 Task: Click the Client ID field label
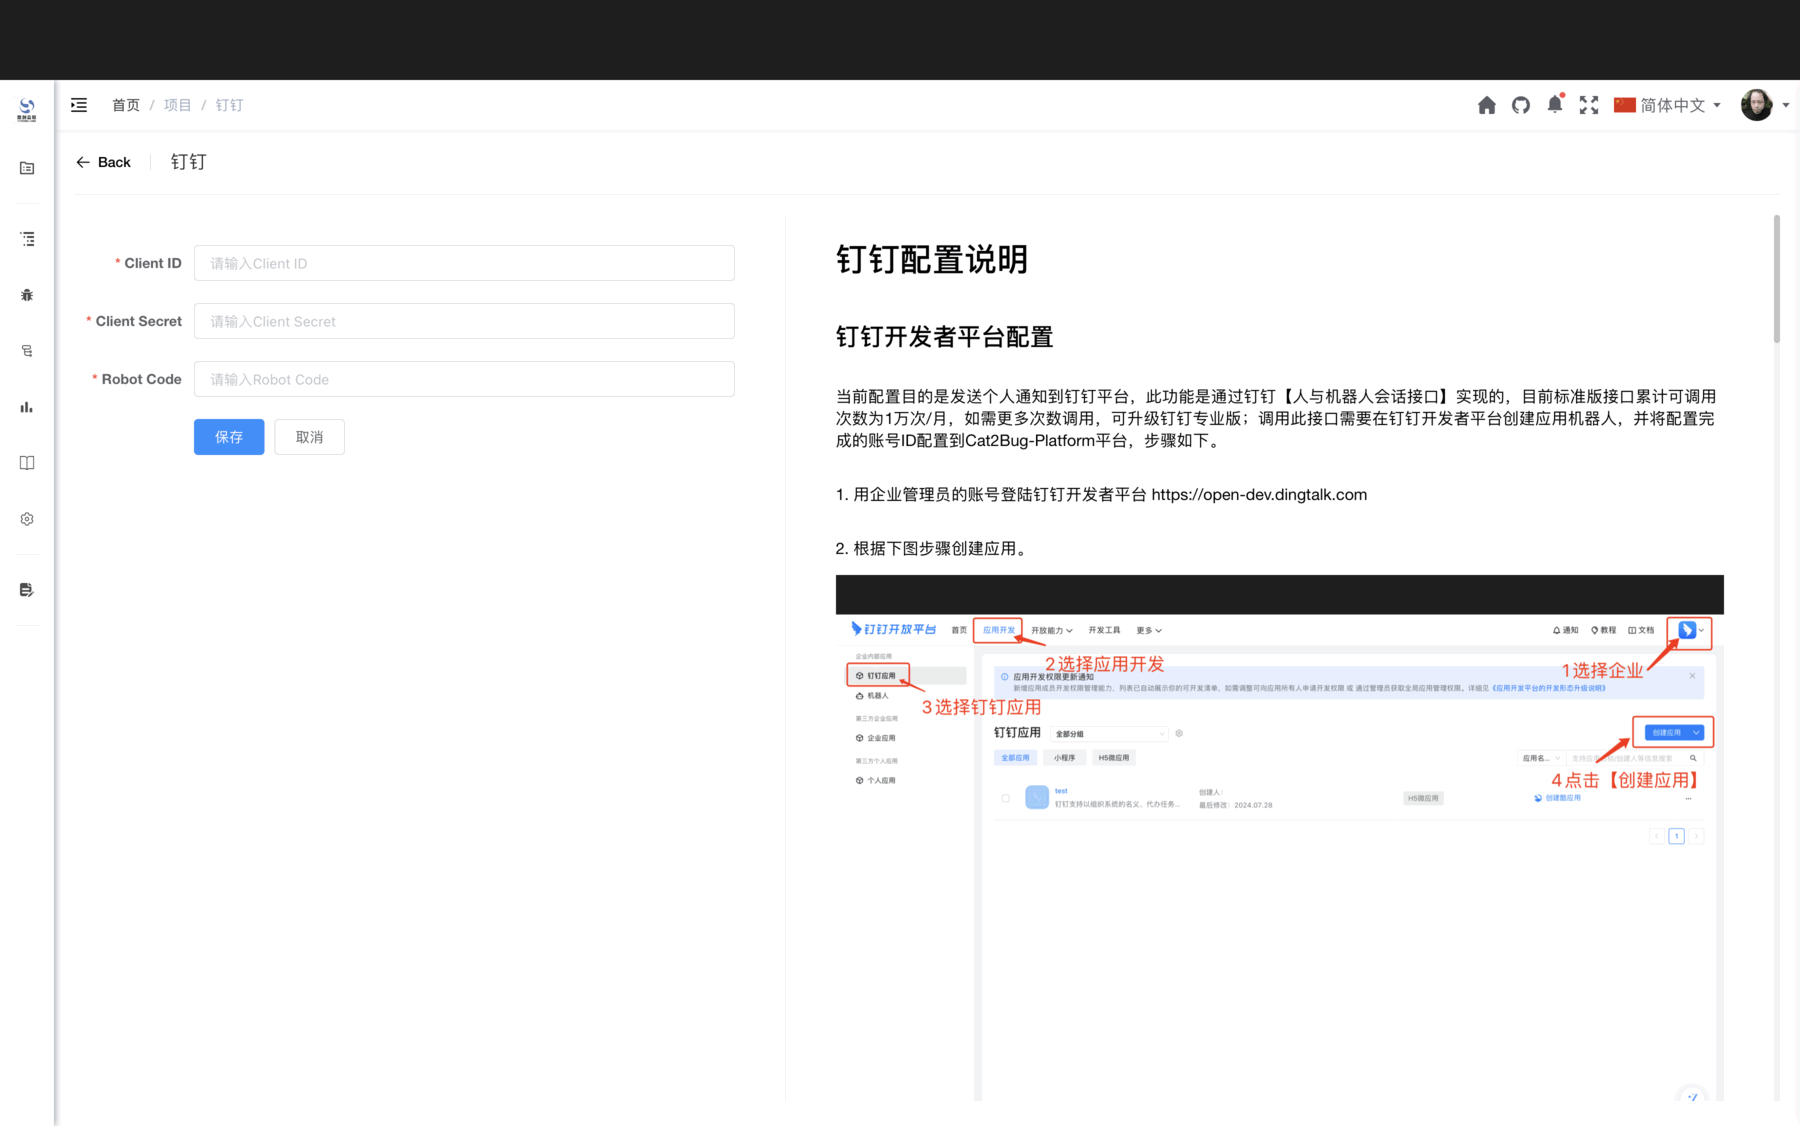[x=153, y=263]
